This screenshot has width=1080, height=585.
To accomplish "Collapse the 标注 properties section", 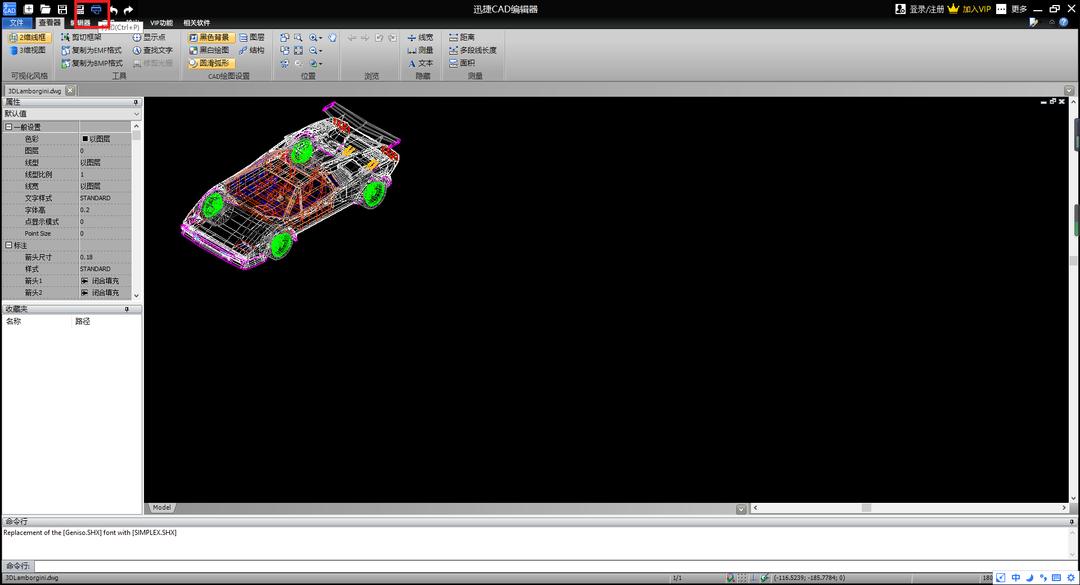I will pos(9,245).
